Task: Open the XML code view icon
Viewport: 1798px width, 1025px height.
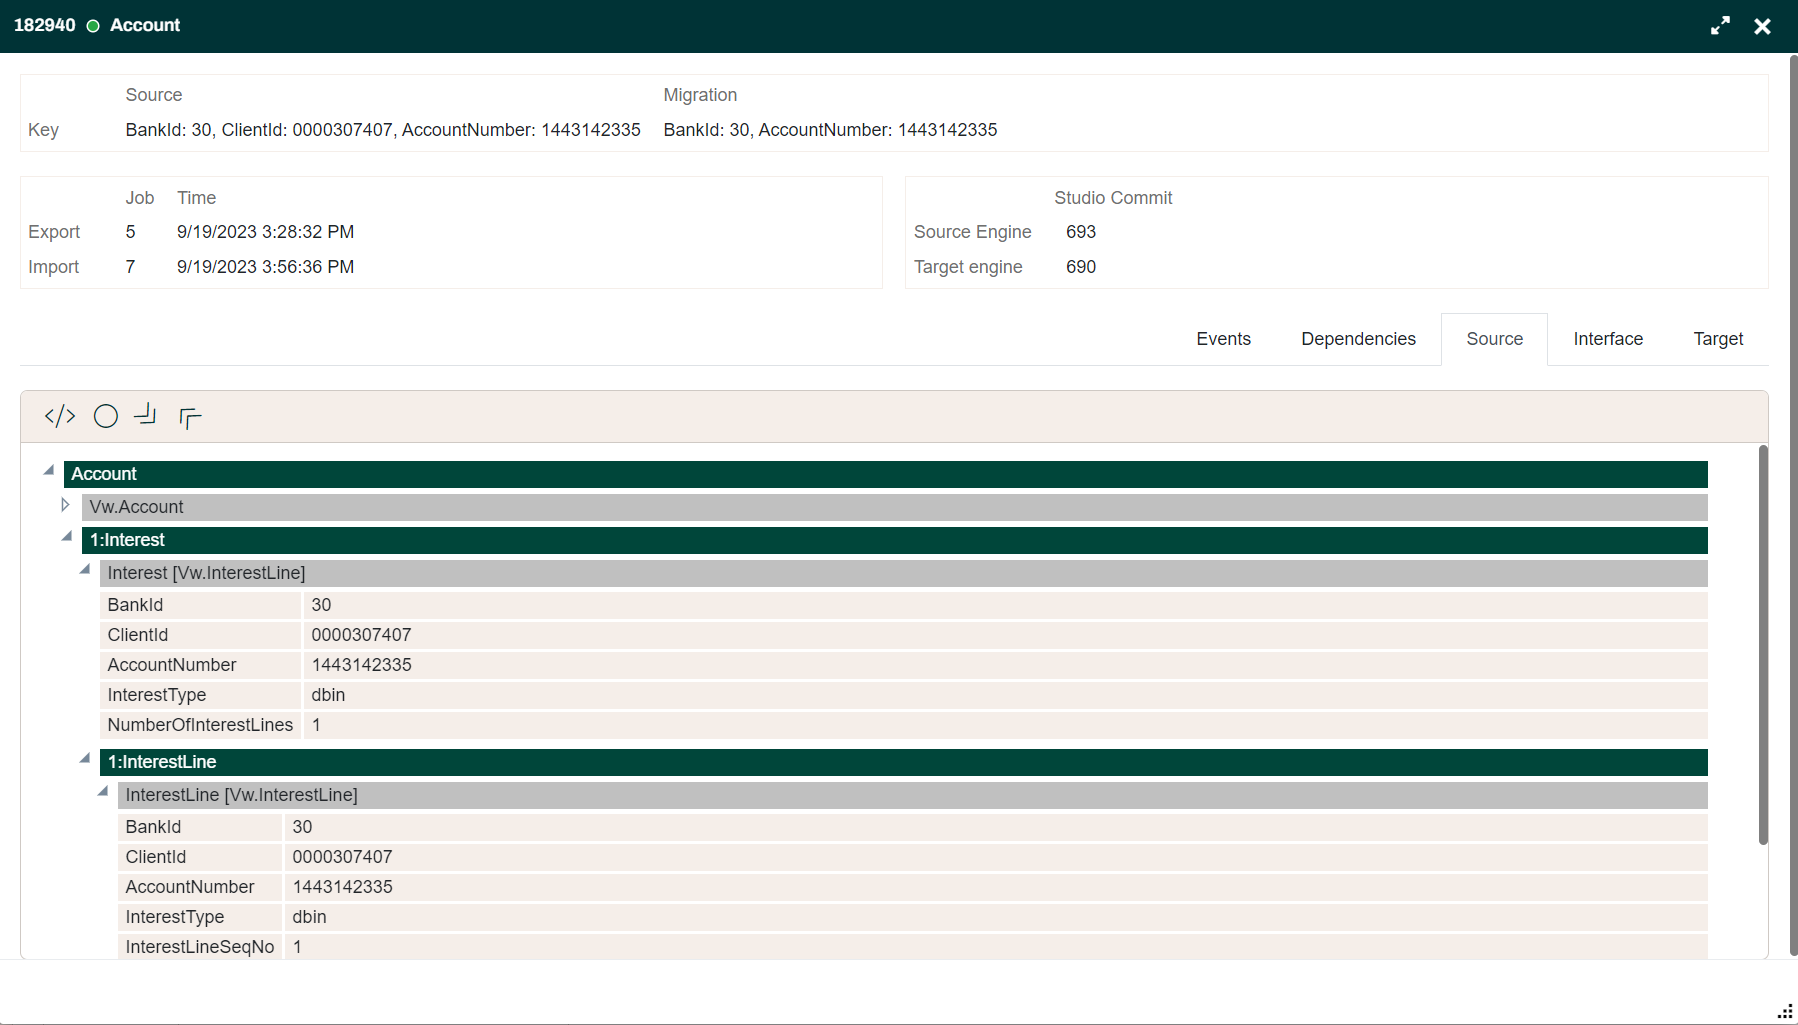Action: tap(59, 416)
